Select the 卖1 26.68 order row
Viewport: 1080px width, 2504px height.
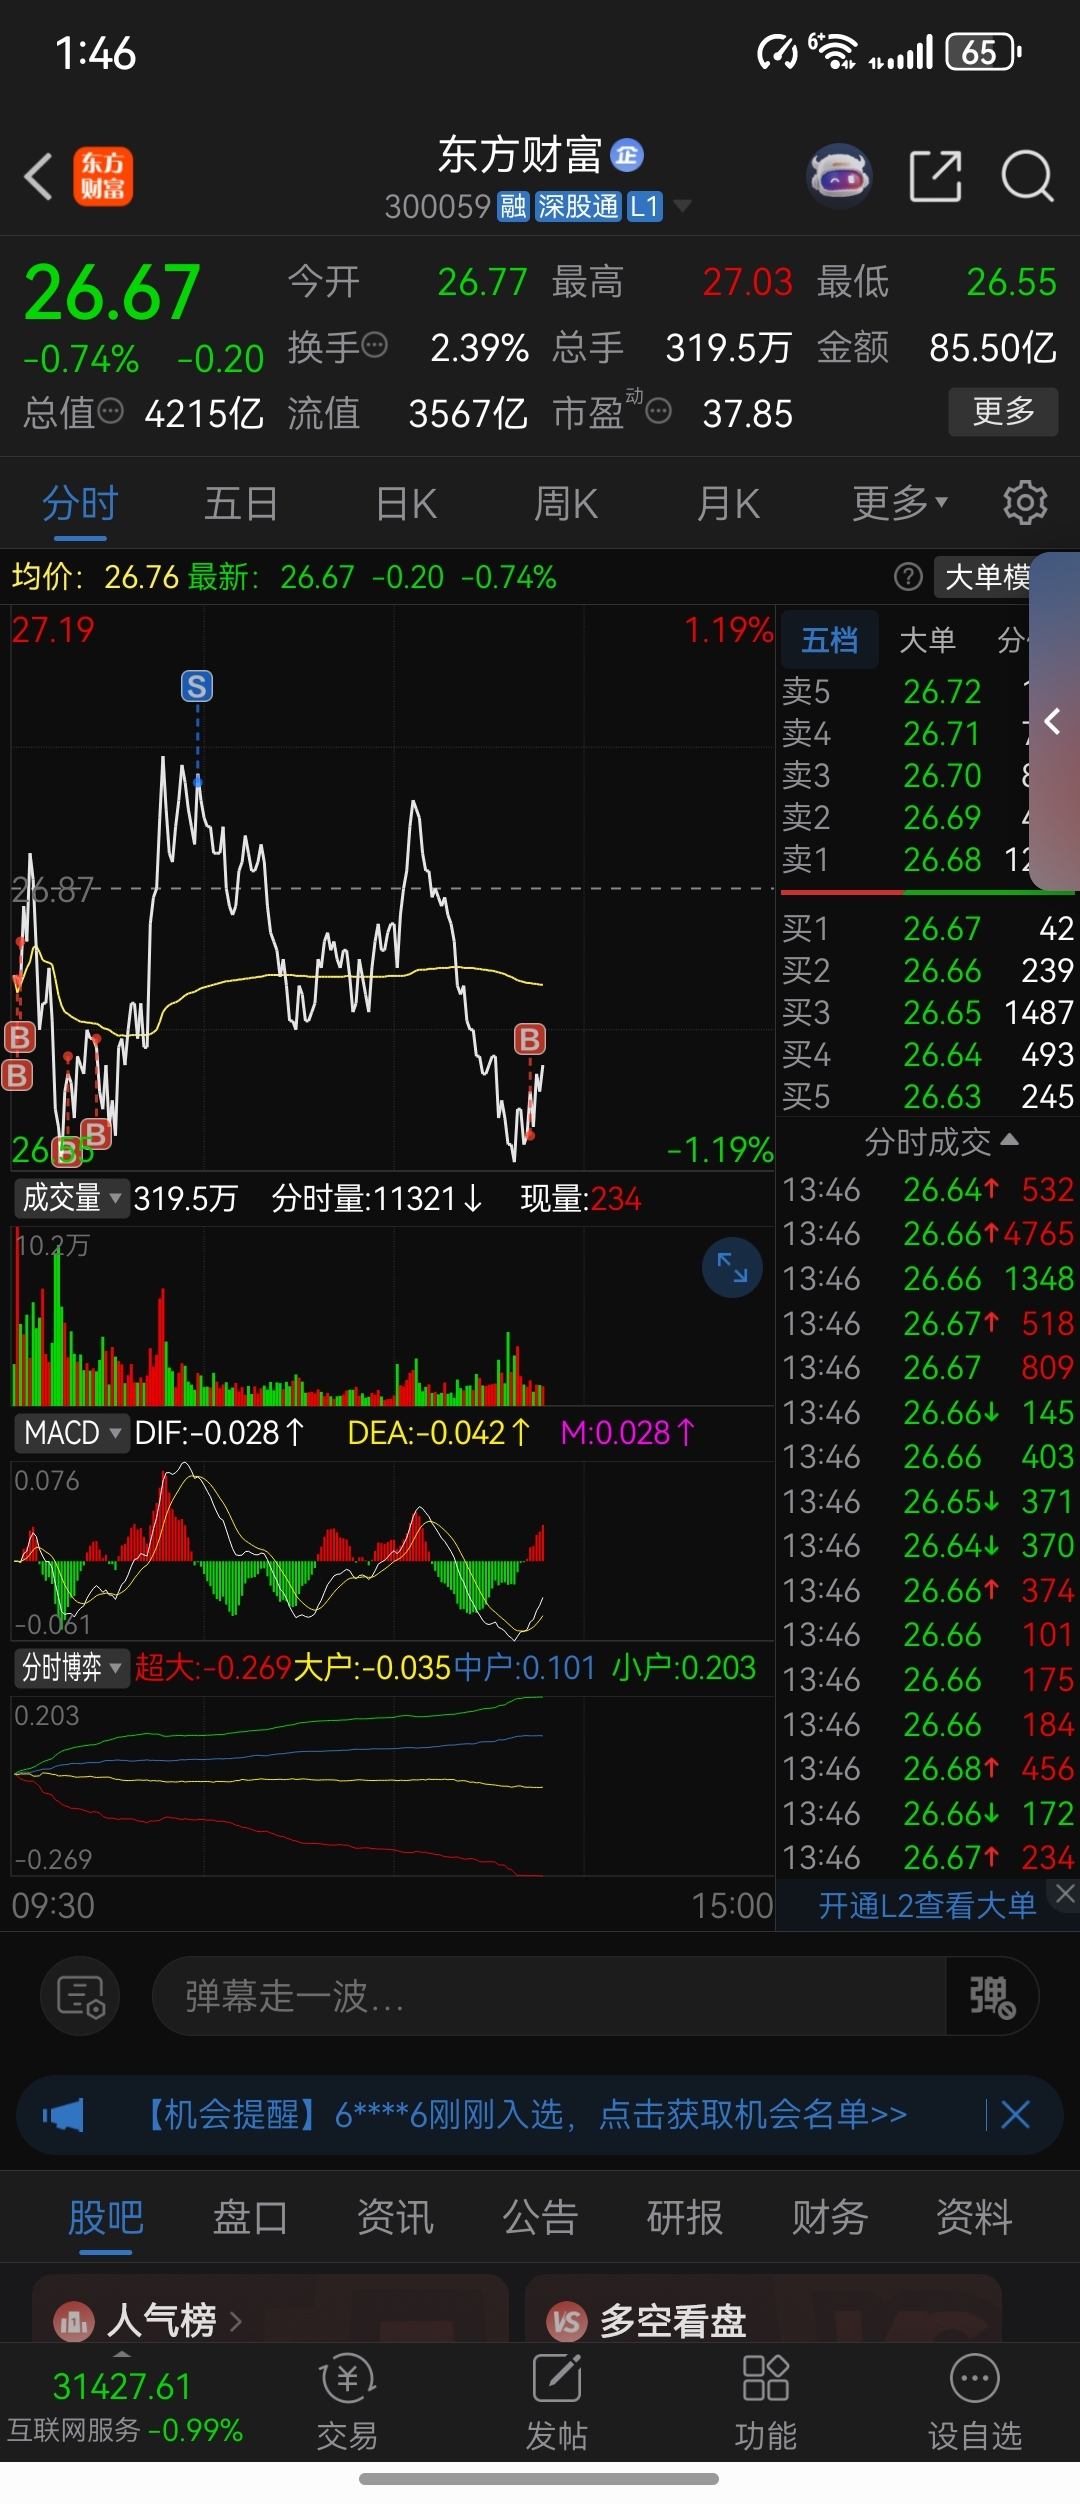(x=905, y=859)
